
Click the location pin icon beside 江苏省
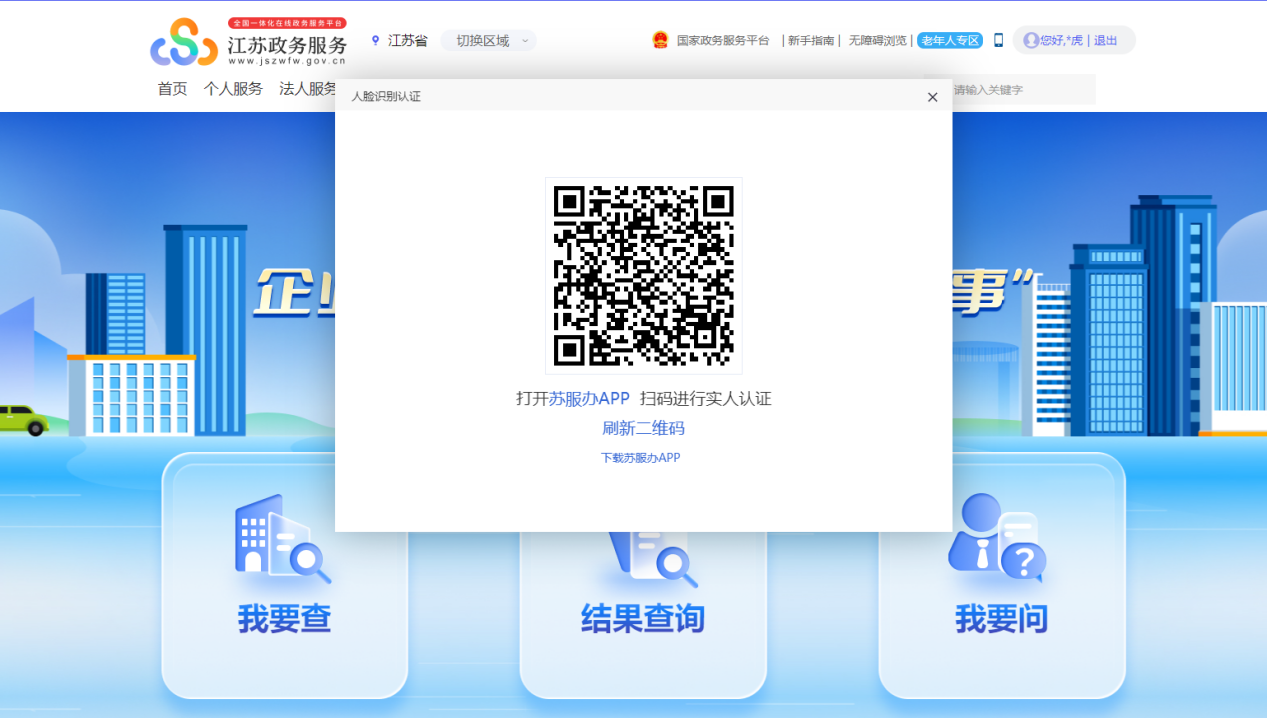(x=376, y=41)
